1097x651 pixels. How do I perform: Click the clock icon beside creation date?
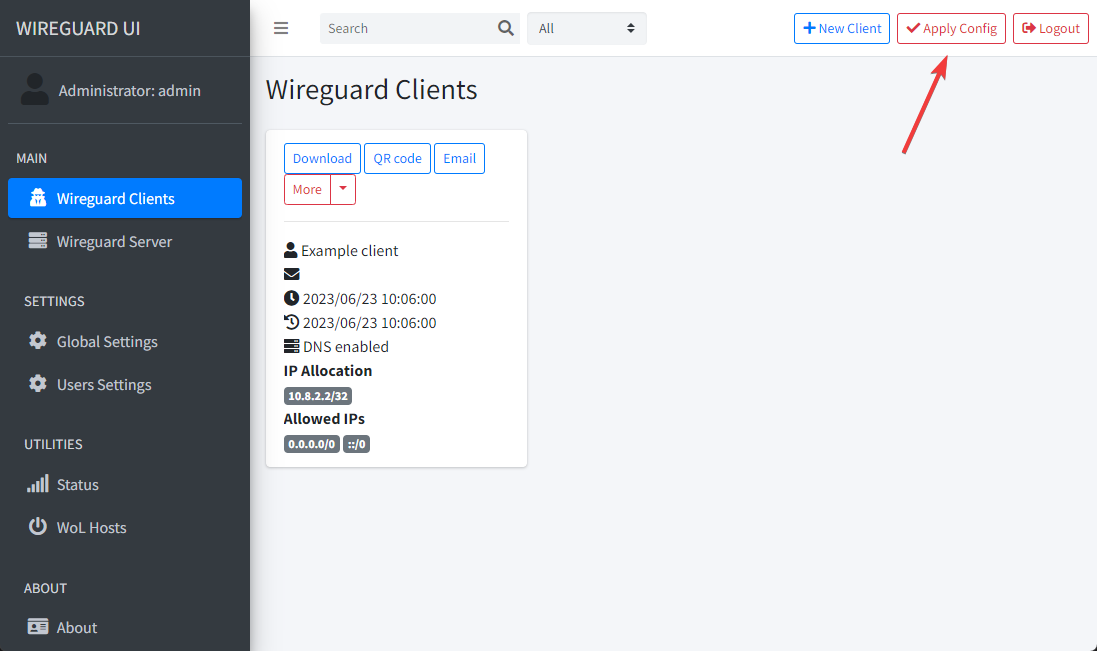point(291,298)
